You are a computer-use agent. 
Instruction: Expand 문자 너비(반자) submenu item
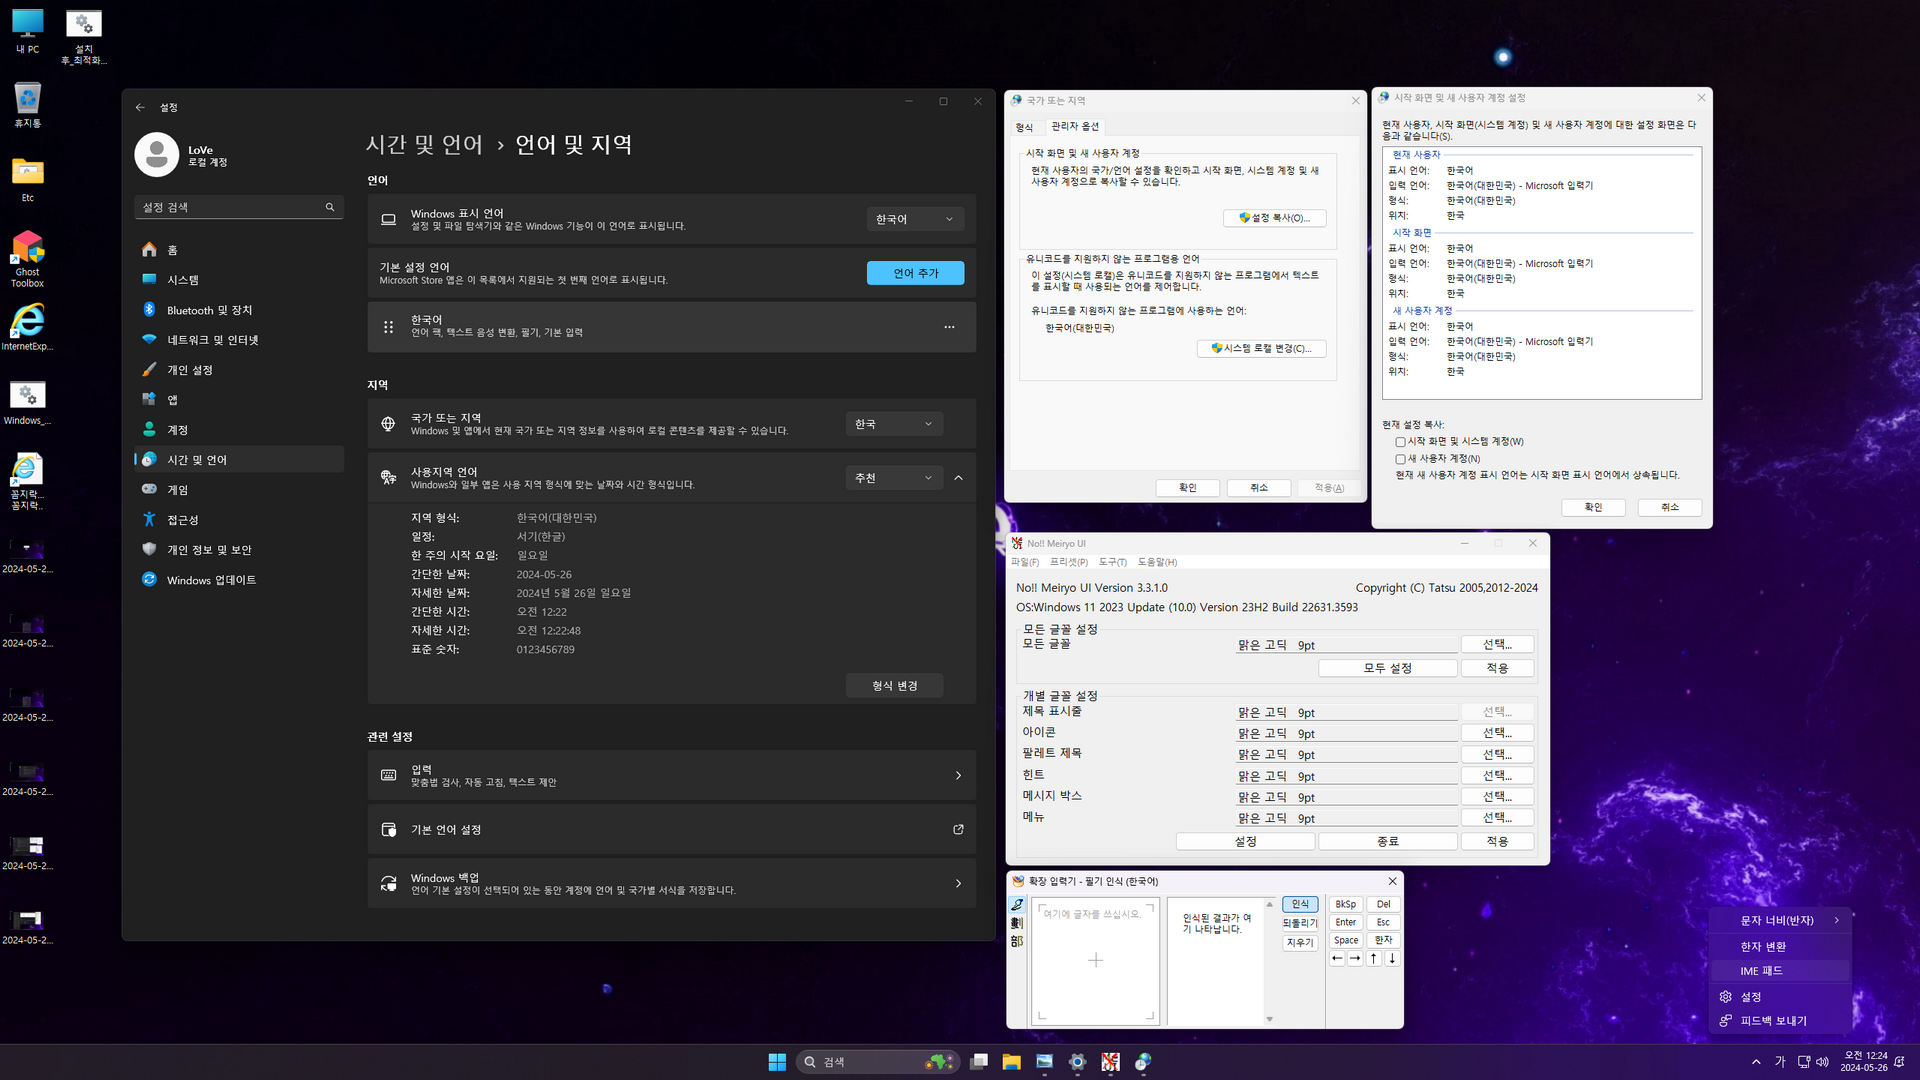[1779, 920]
